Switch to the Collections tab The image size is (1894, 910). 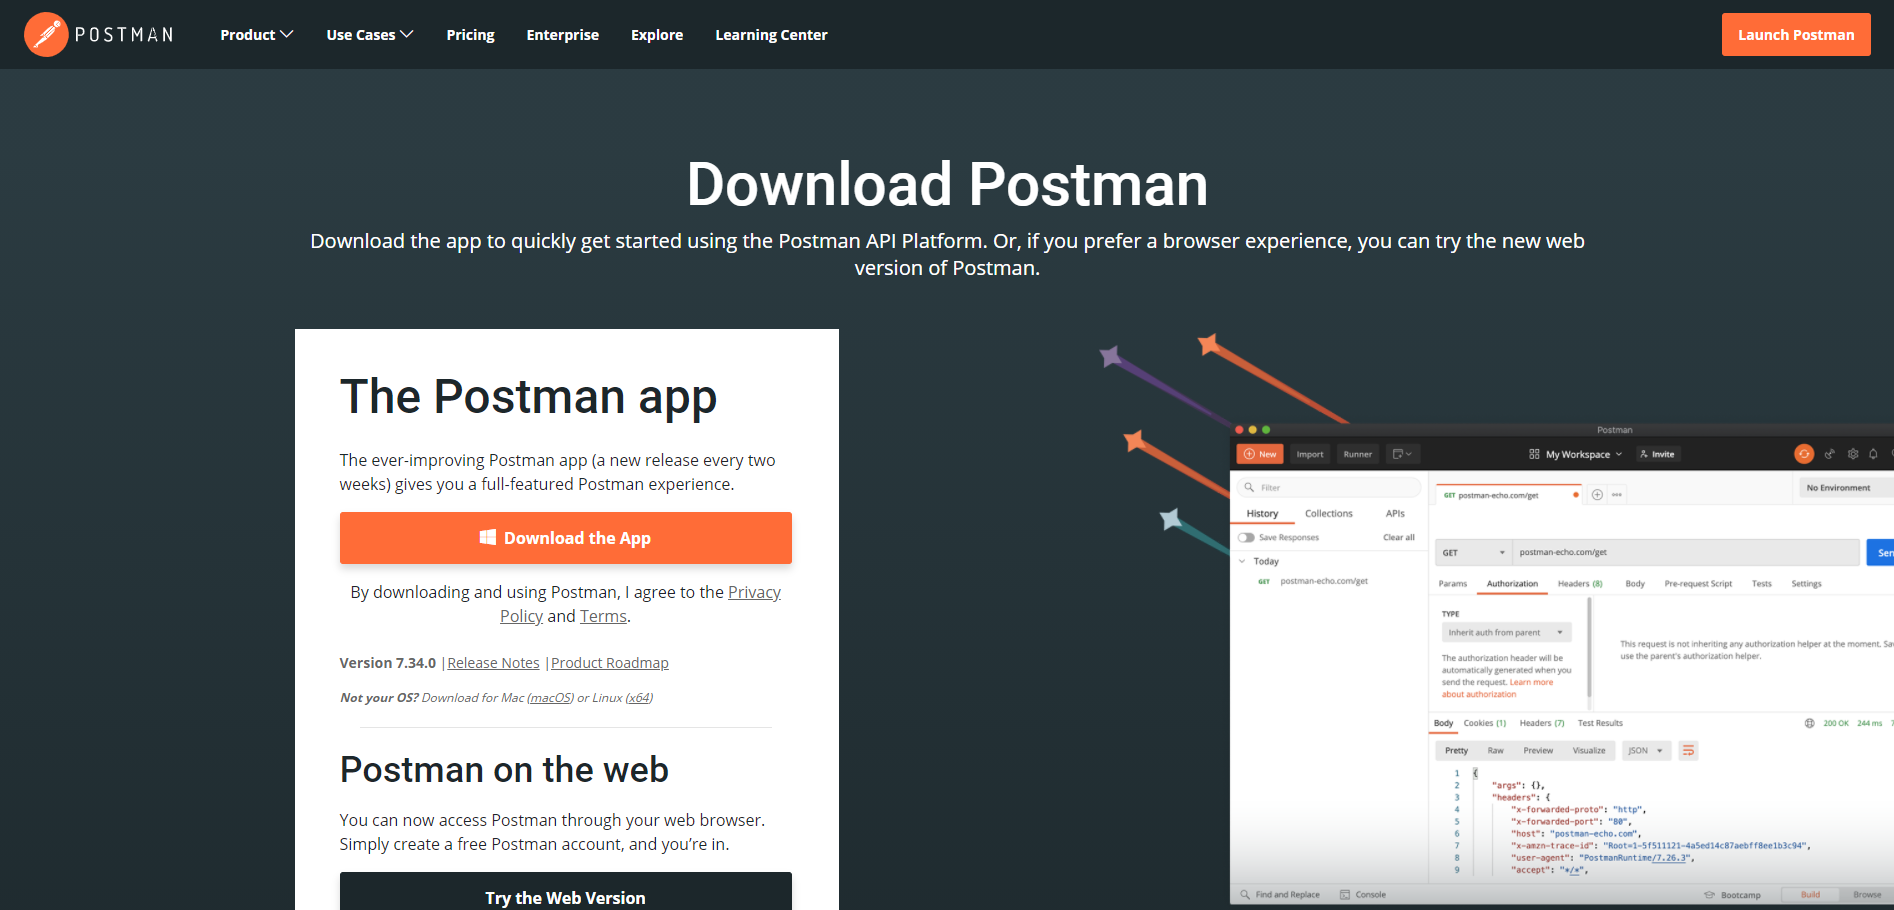[x=1329, y=513]
